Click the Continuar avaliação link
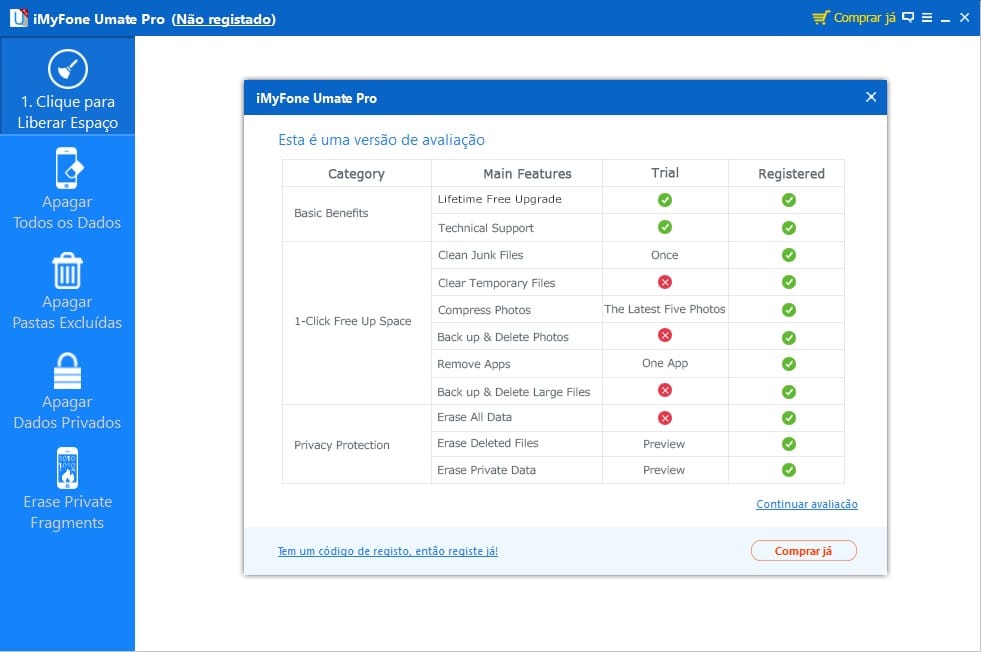 point(806,505)
